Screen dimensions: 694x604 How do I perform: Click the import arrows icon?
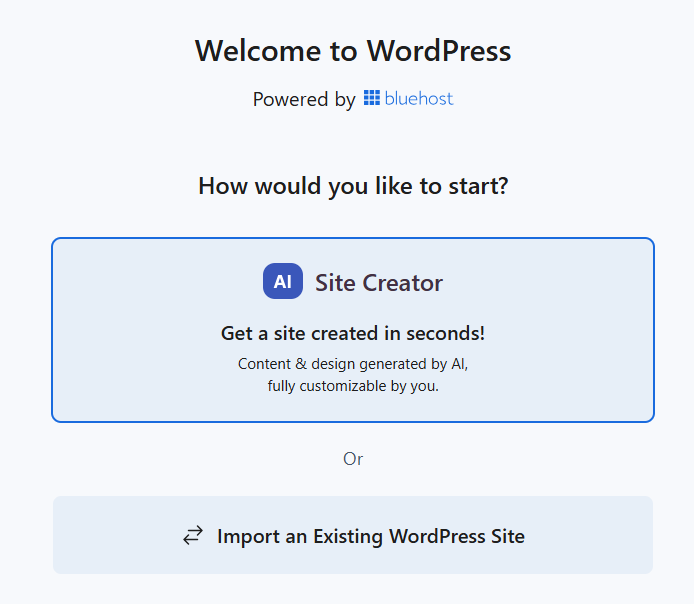(193, 535)
